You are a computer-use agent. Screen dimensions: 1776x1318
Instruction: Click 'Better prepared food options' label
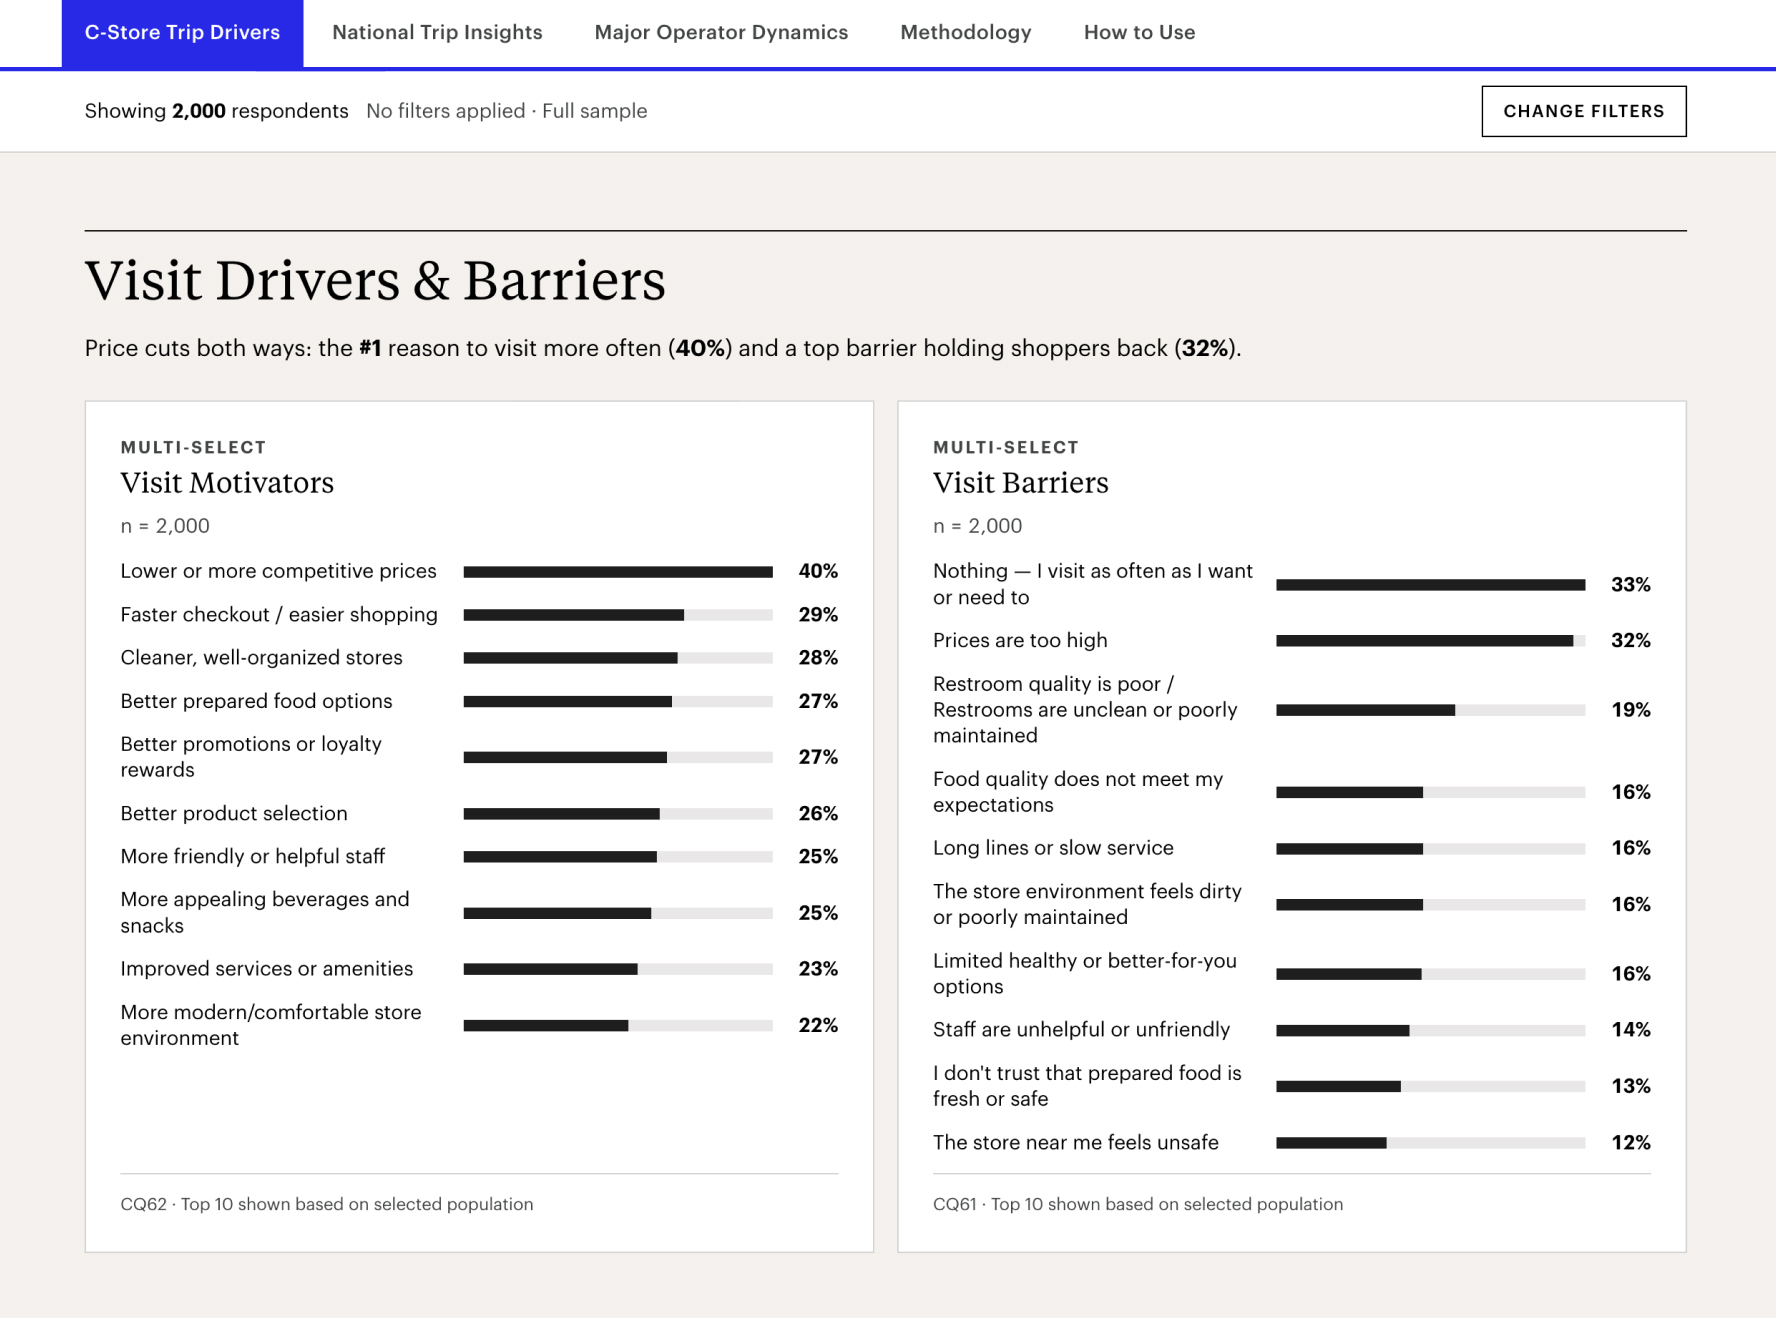pos(256,701)
